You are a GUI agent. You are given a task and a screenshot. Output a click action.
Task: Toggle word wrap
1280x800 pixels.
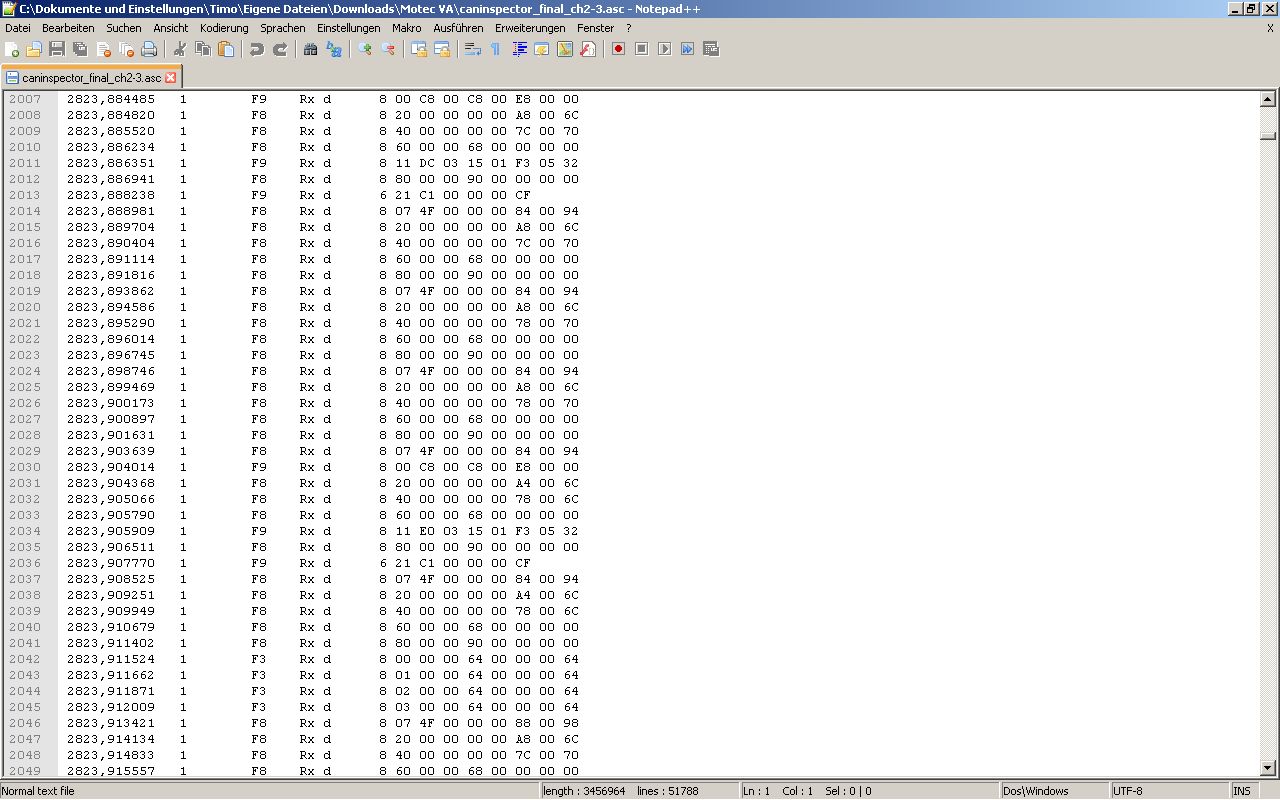pyautogui.click(x=473, y=49)
